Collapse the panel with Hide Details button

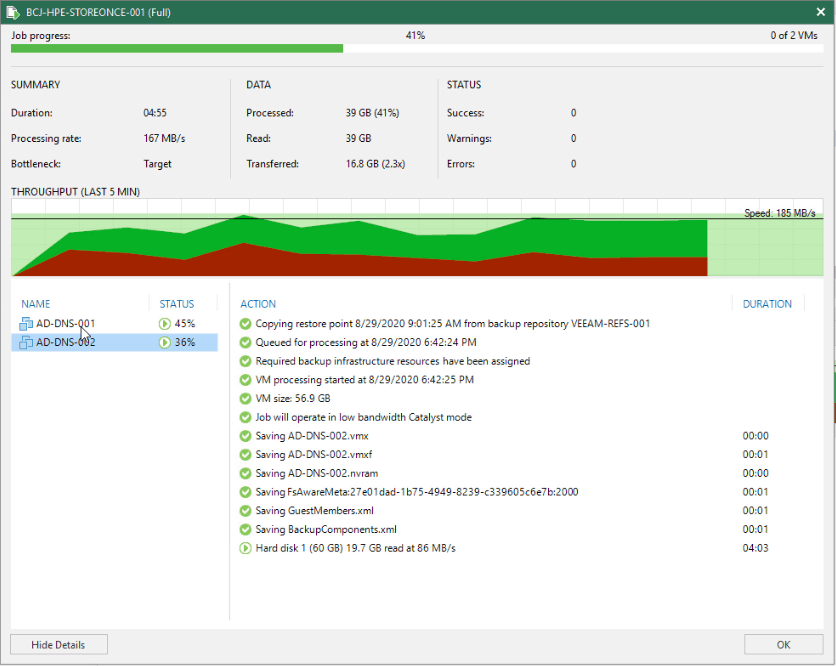coord(59,645)
